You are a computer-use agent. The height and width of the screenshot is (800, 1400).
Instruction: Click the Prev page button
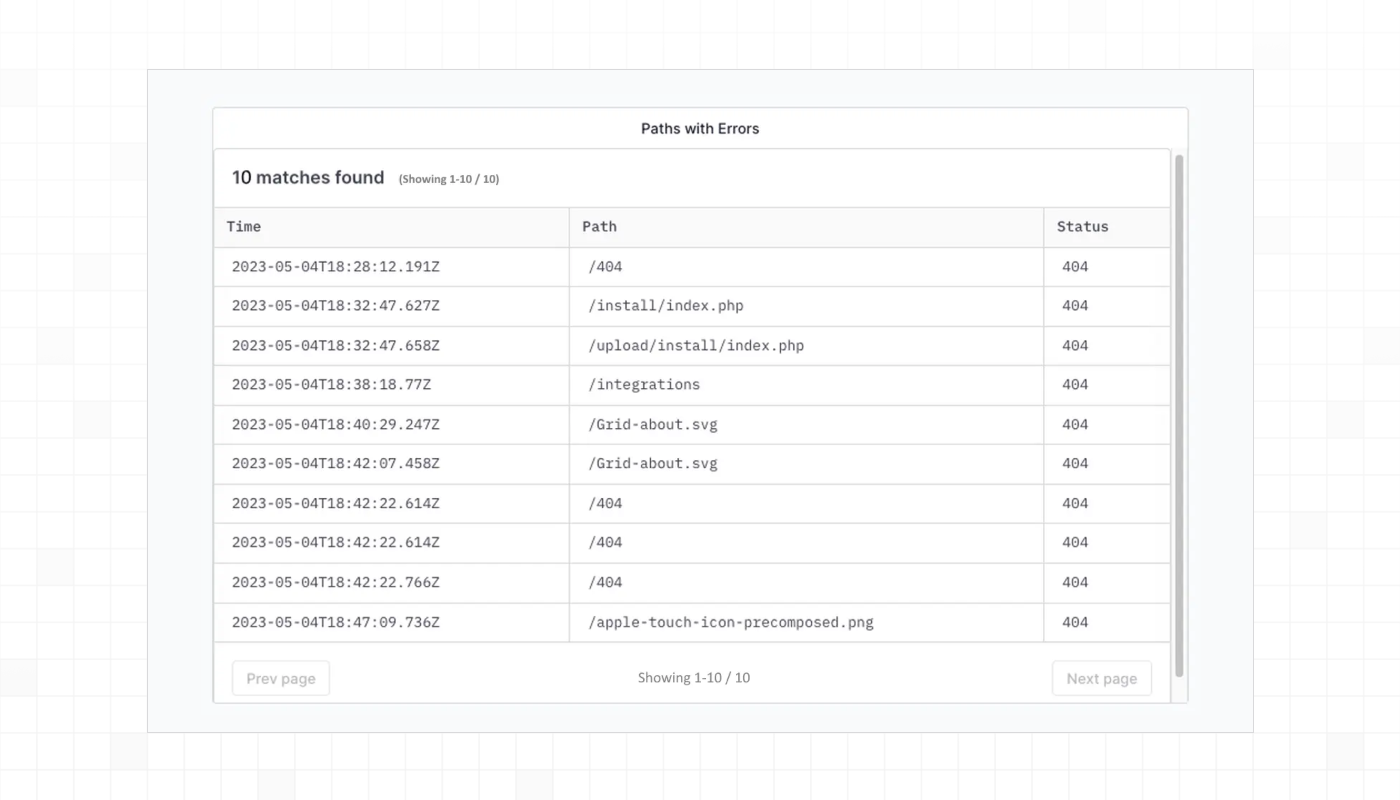click(280, 677)
